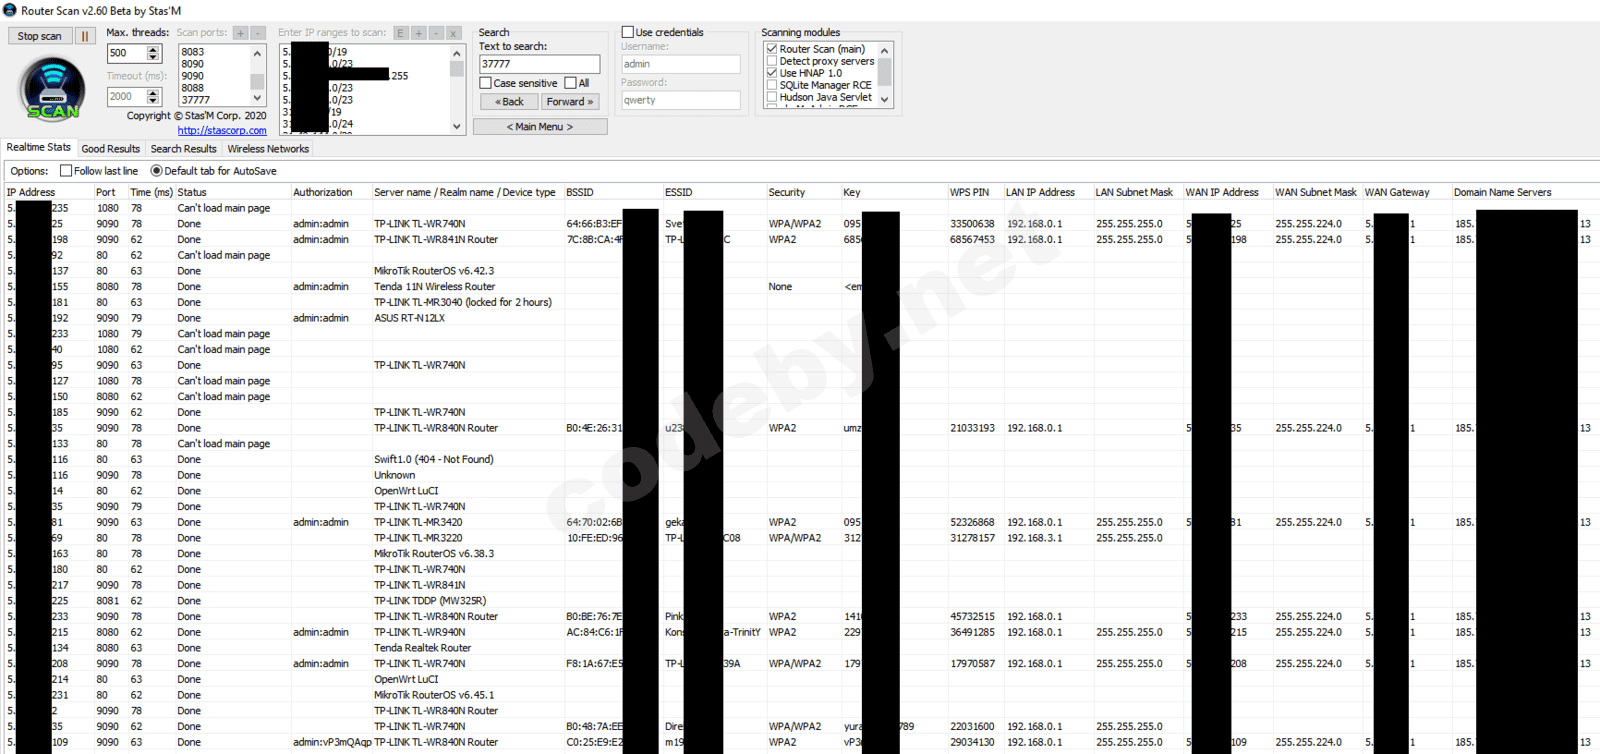Image resolution: width=1600 pixels, height=754 pixels.
Task: Enable the SQLite Manager RCE module
Action: (x=772, y=85)
